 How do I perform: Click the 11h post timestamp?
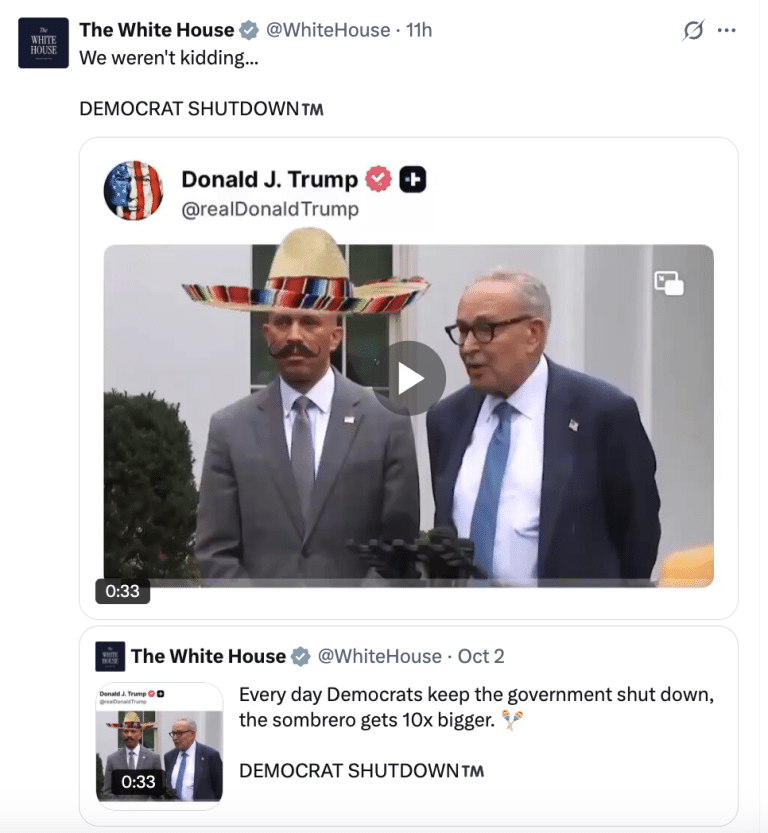pos(419,30)
